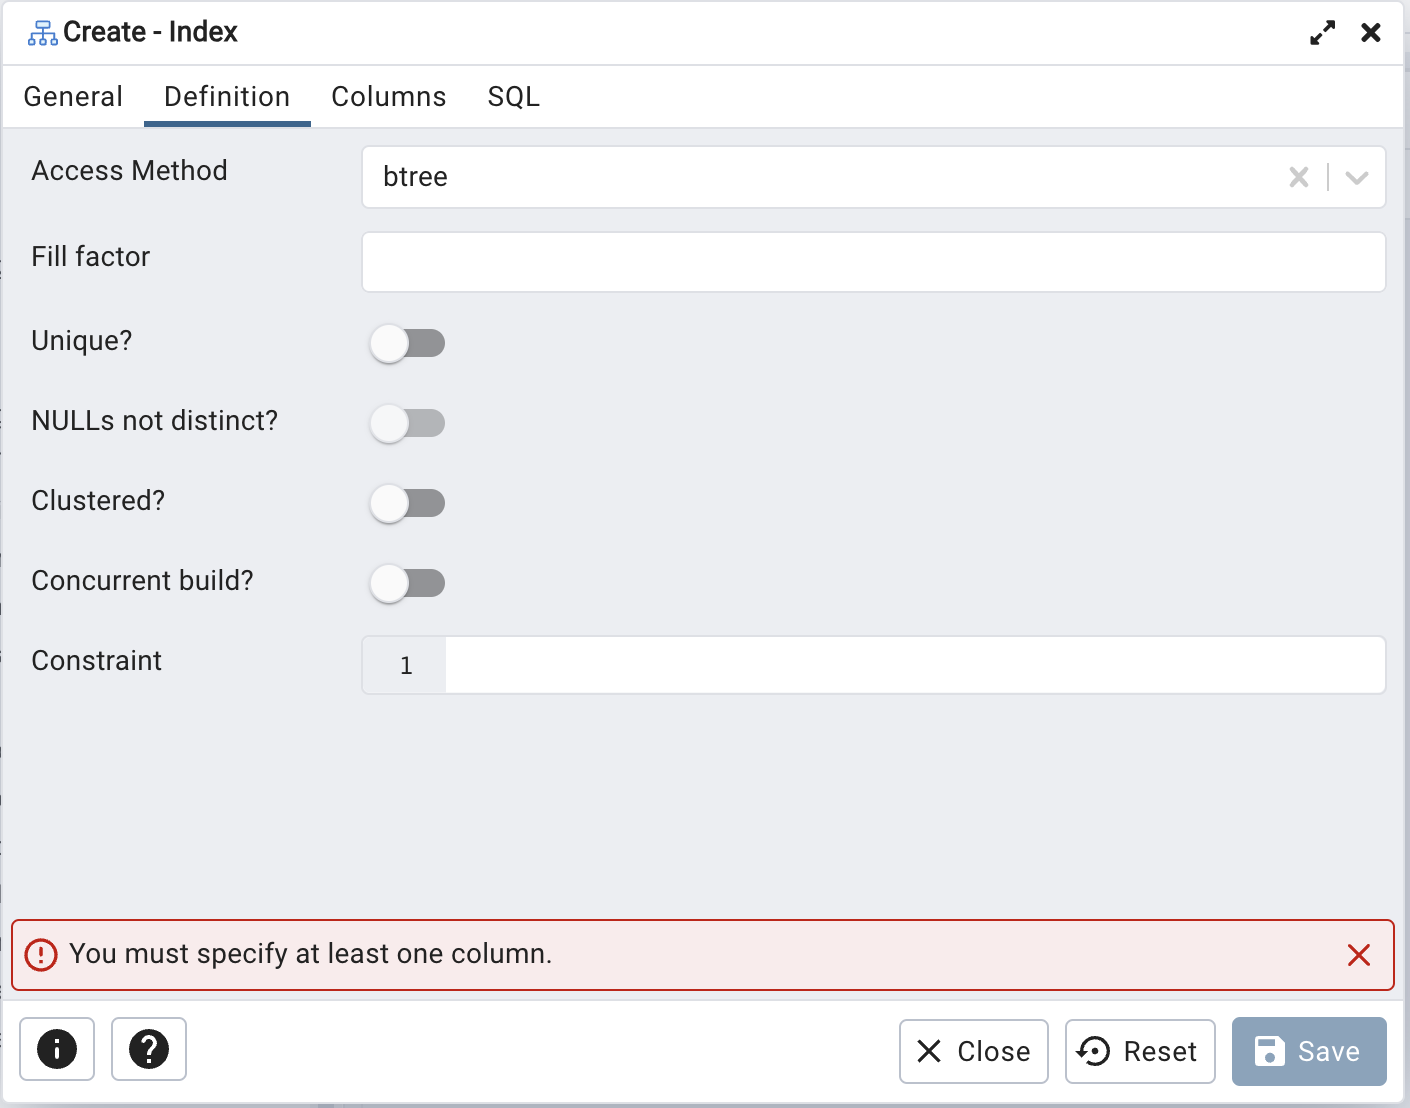Toggle the NULLs not distinct? switch
1410x1108 pixels.
pos(407,423)
